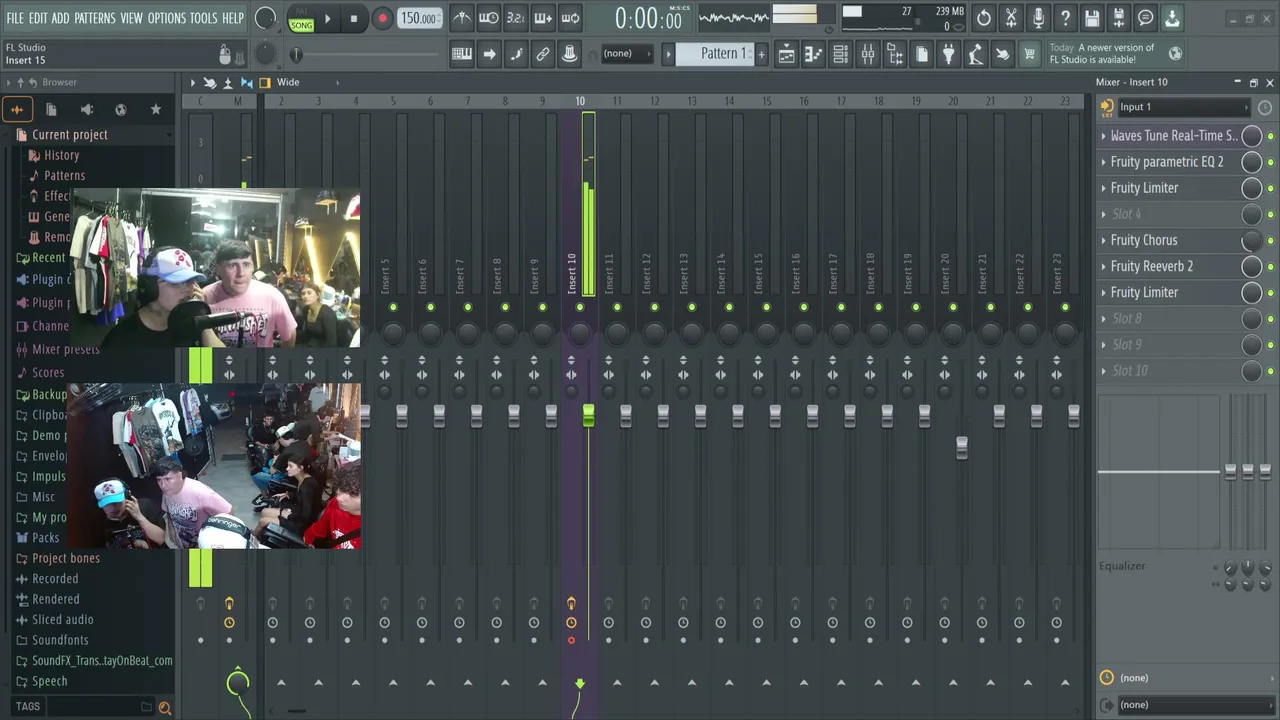
Task: Open the EDIT menu
Action: tap(38, 18)
